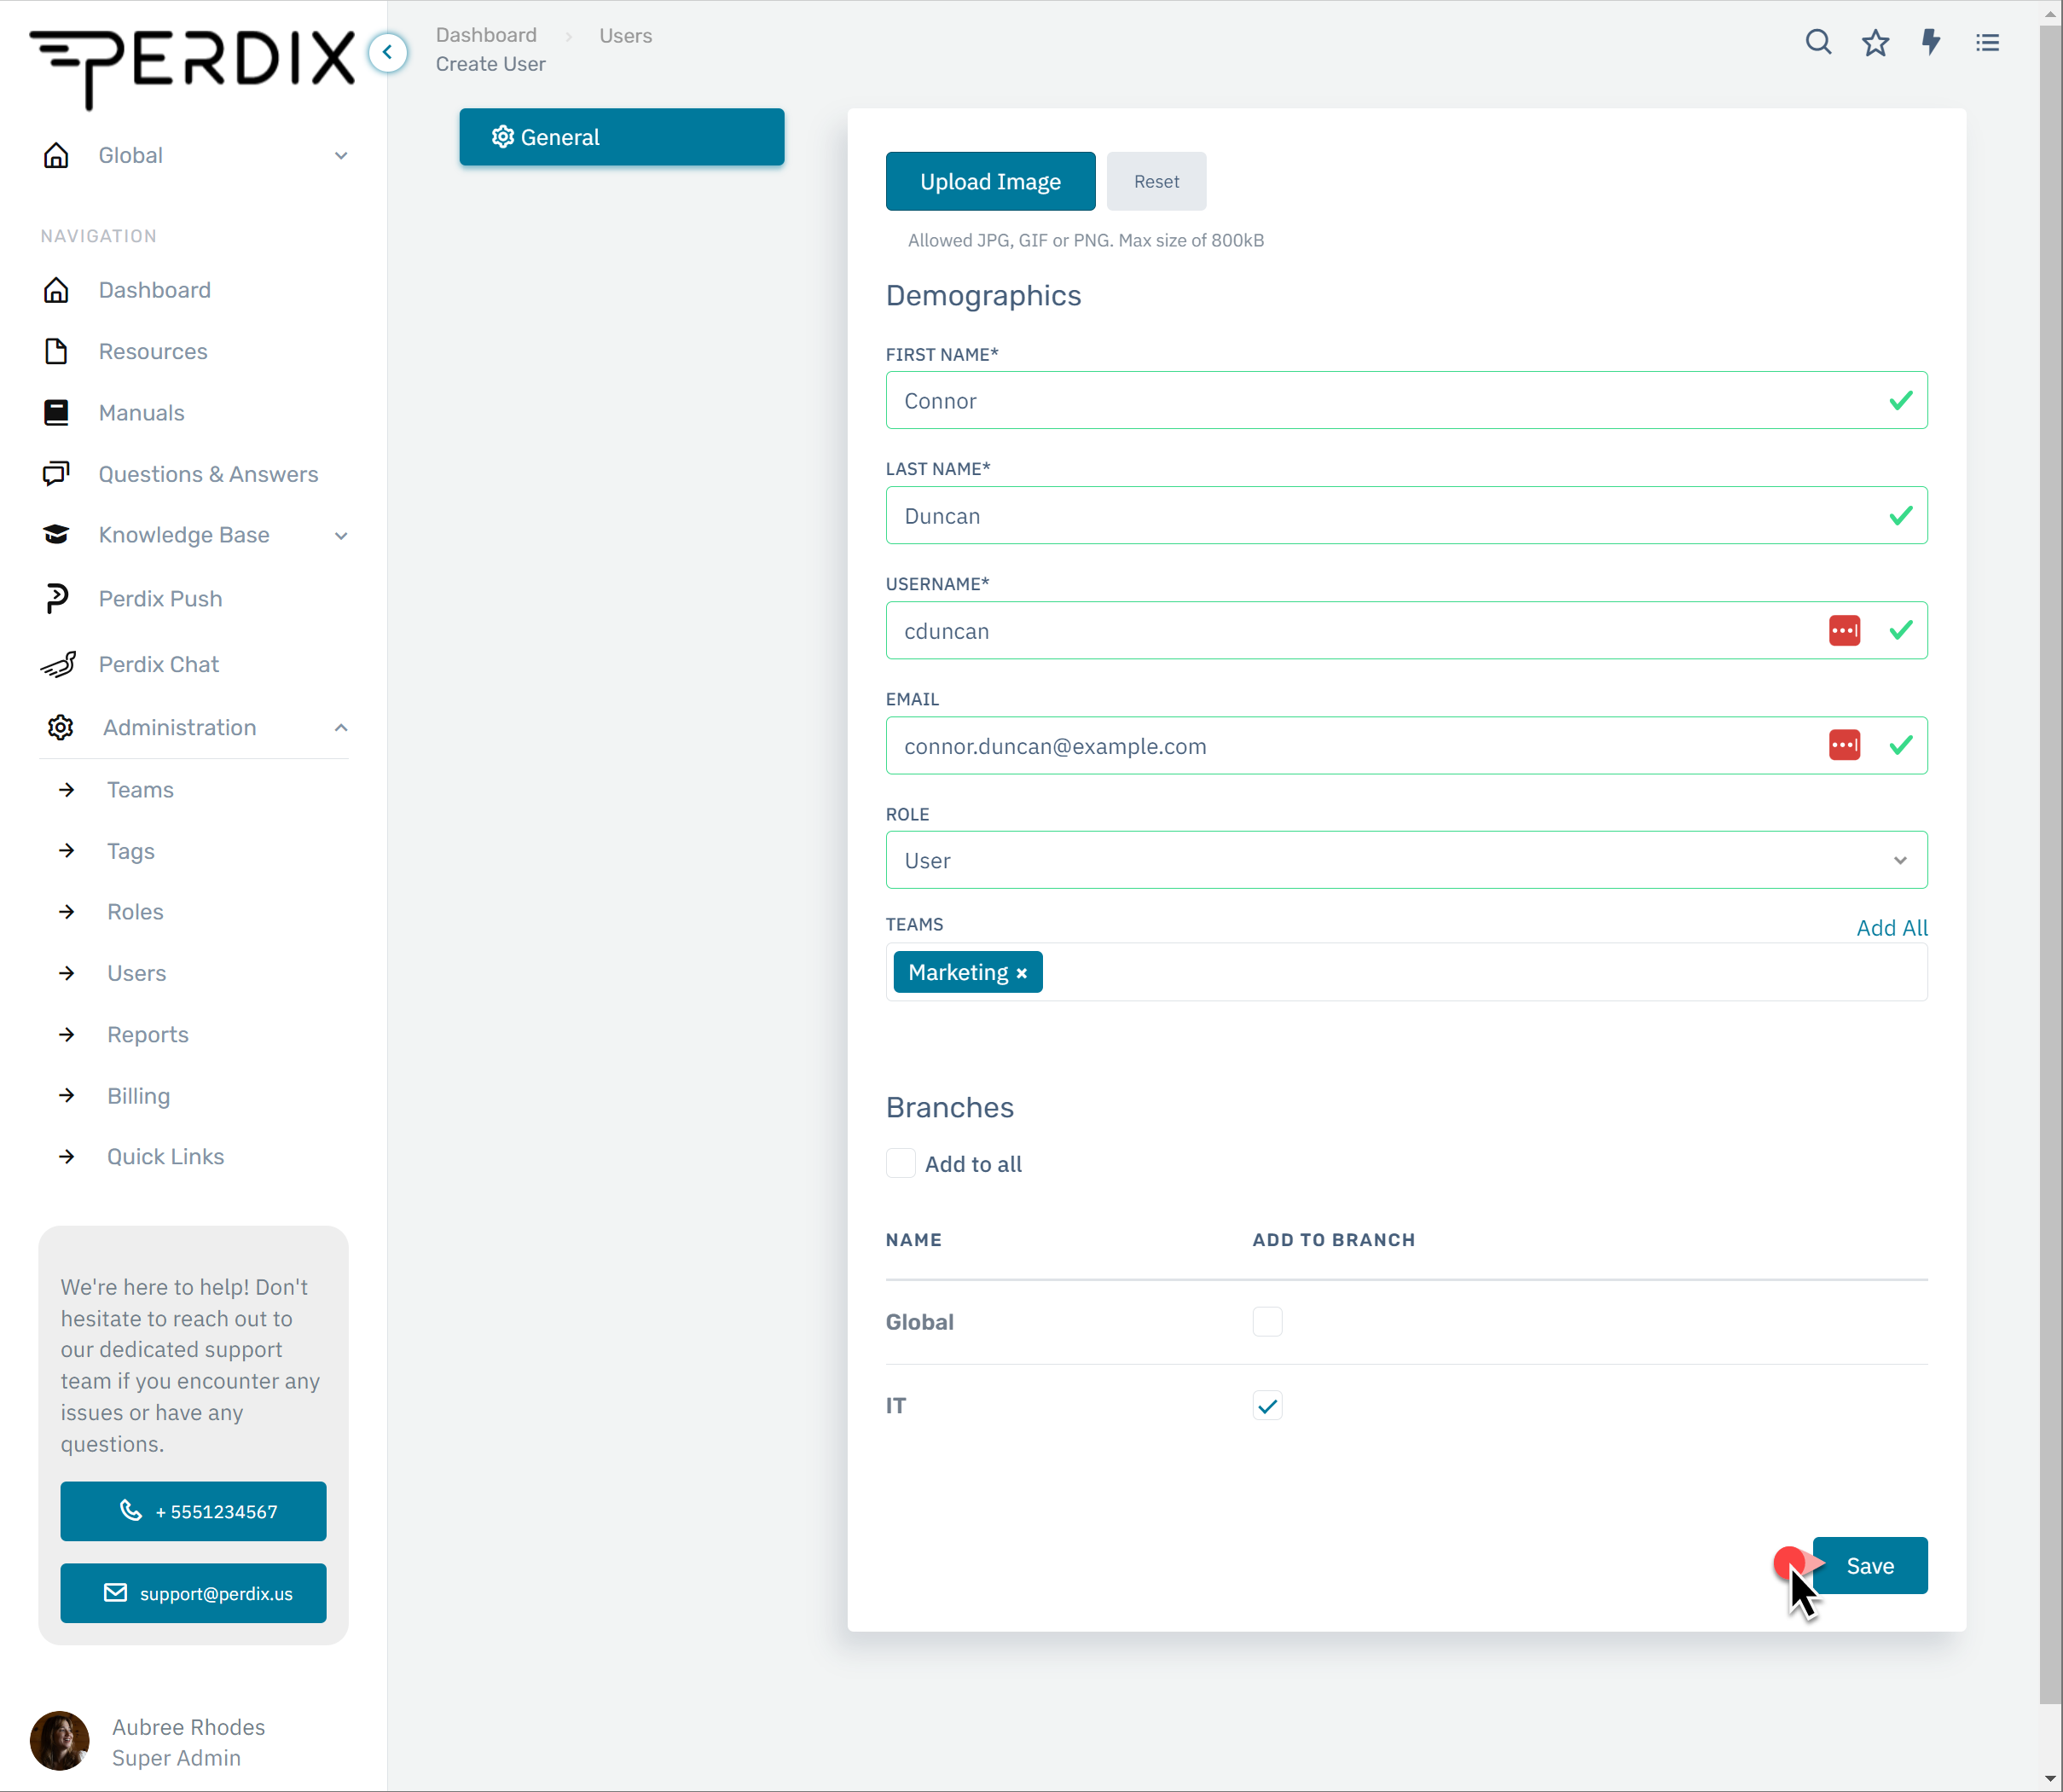Click the Administration gear icon
Screen dimensions: 2063x1792
click(60, 727)
